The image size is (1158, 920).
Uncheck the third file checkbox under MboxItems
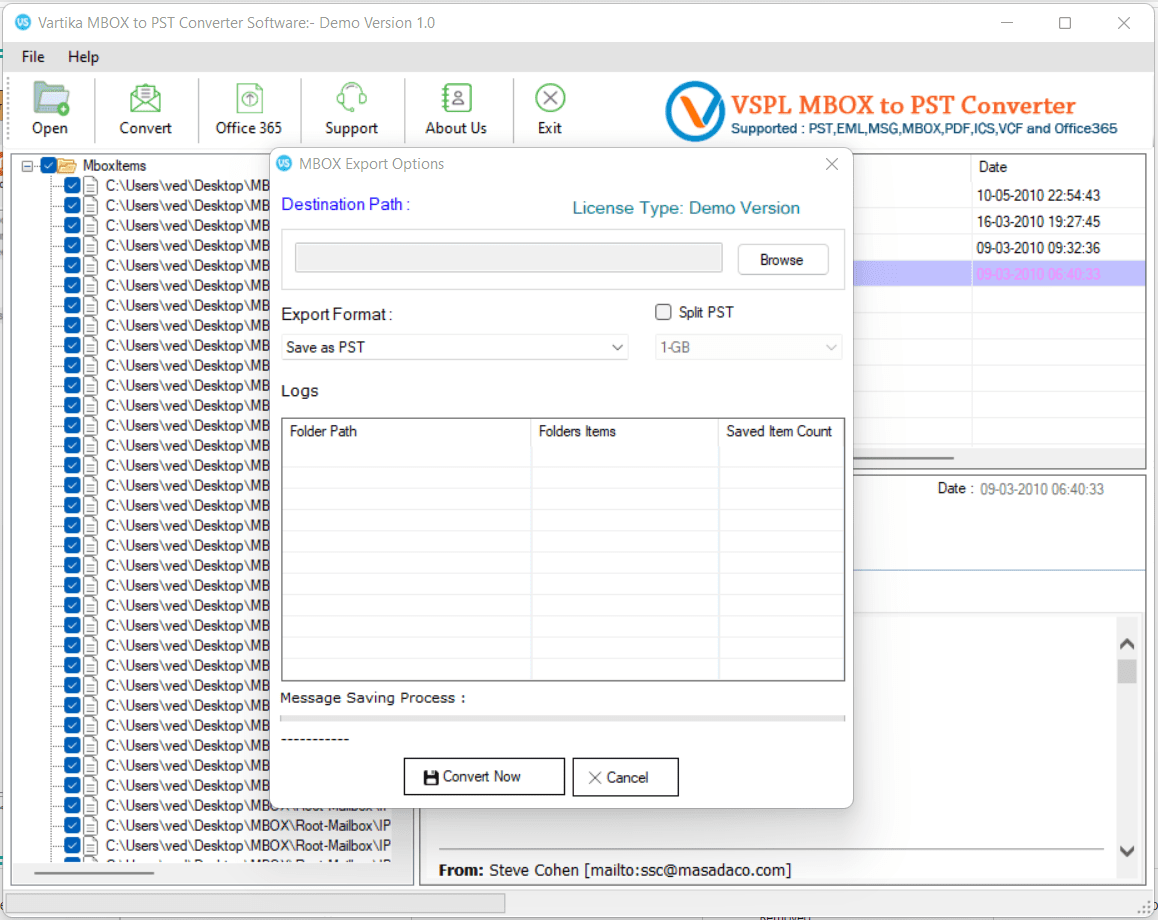click(x=72, y=225)
